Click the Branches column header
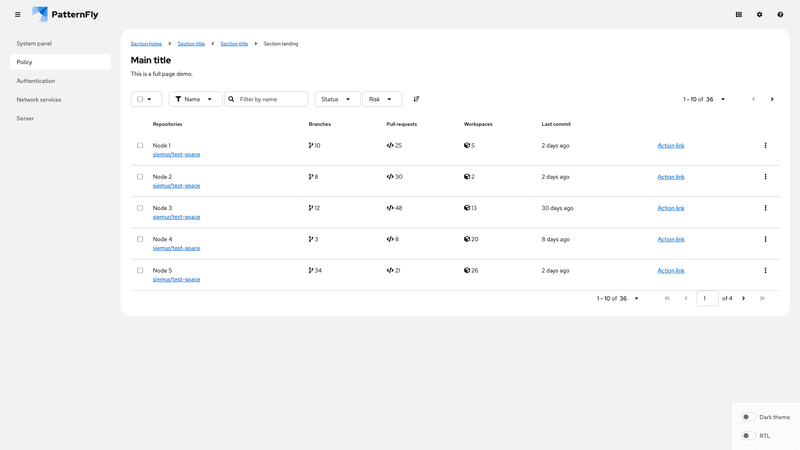 point(320,124)
